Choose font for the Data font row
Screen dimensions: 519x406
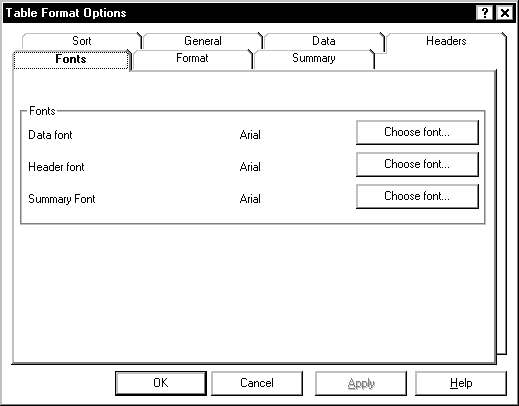click(417, 132)
